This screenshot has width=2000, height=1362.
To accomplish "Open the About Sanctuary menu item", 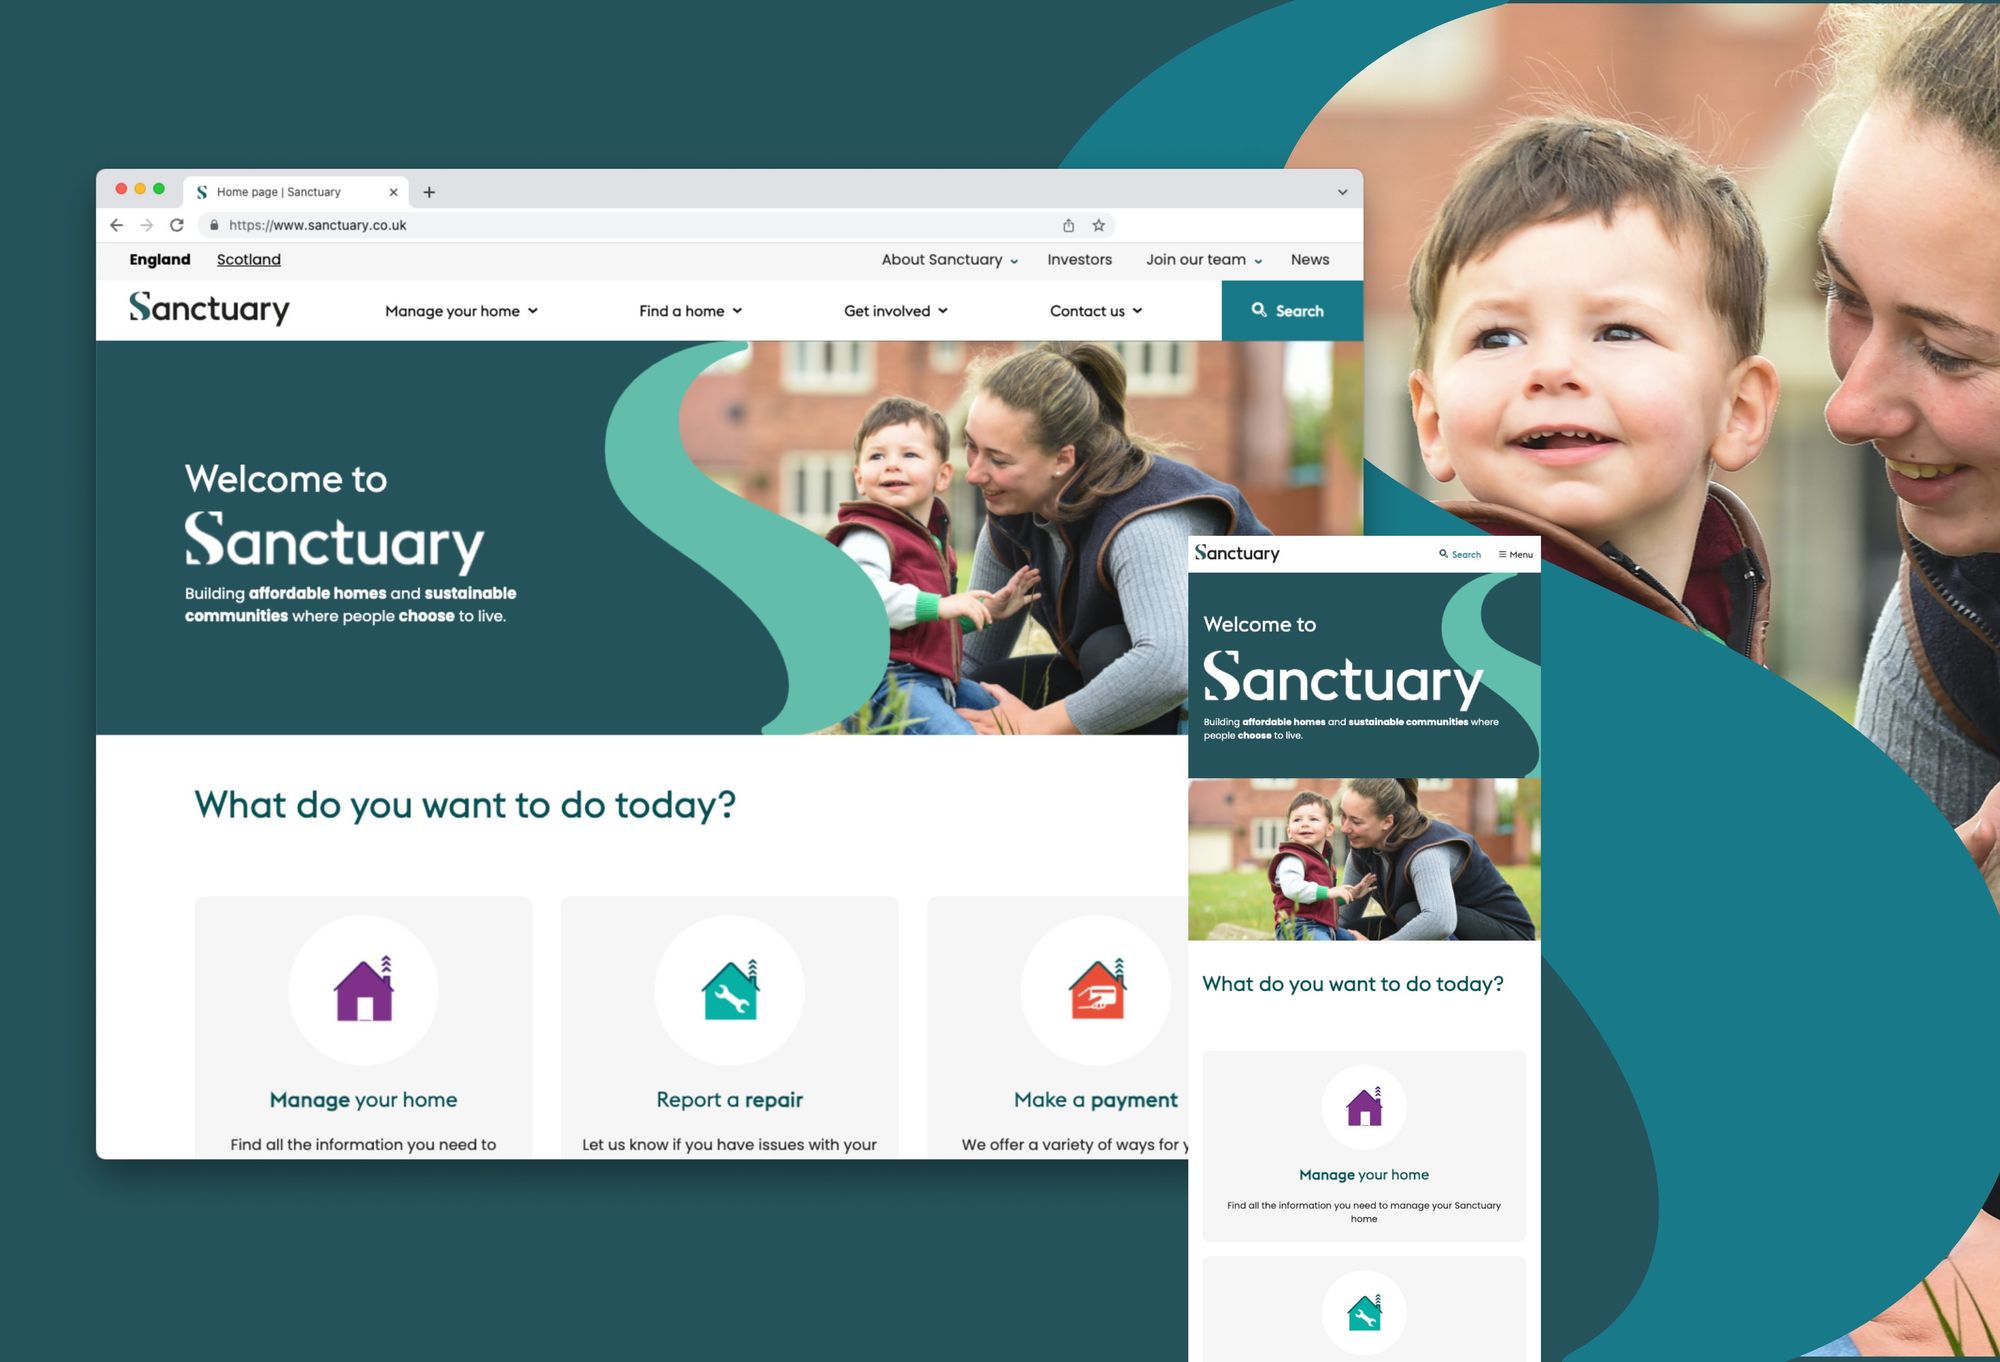I will coord(942,258).
